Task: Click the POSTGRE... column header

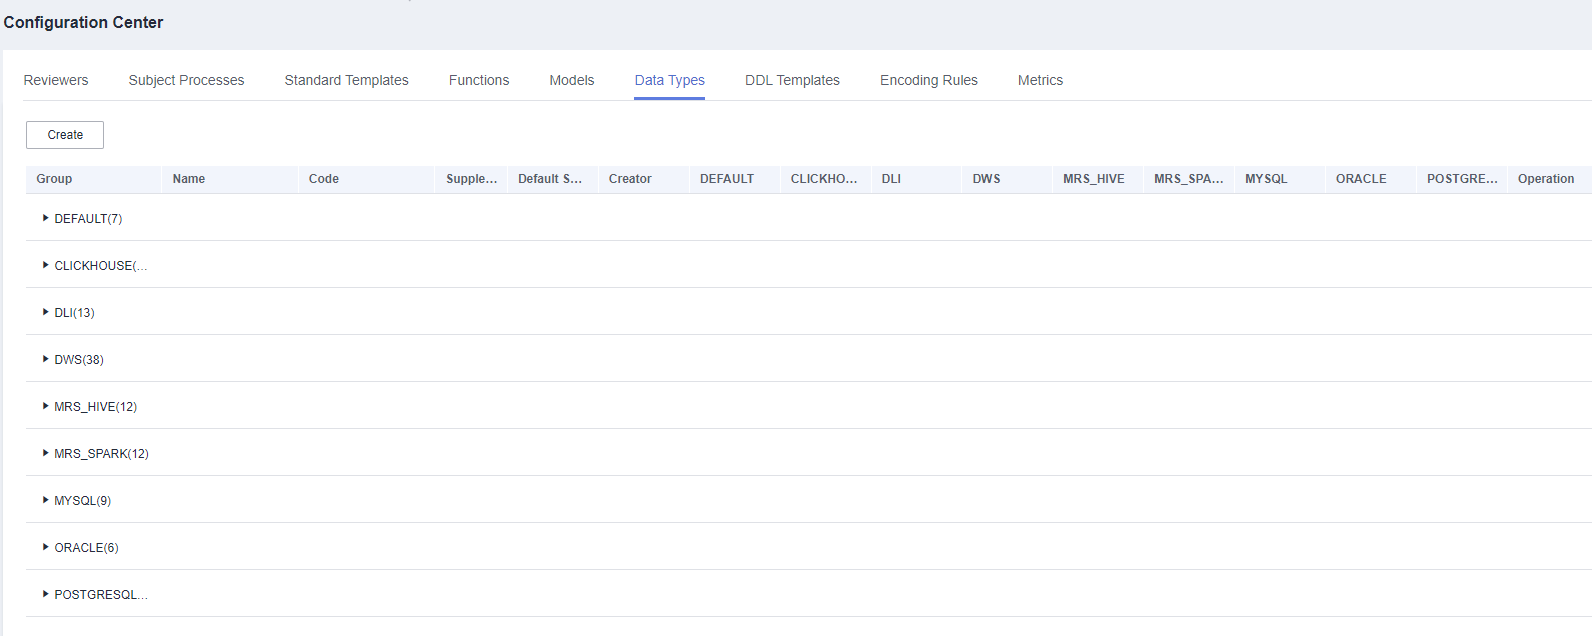Action: (1462, 179)
